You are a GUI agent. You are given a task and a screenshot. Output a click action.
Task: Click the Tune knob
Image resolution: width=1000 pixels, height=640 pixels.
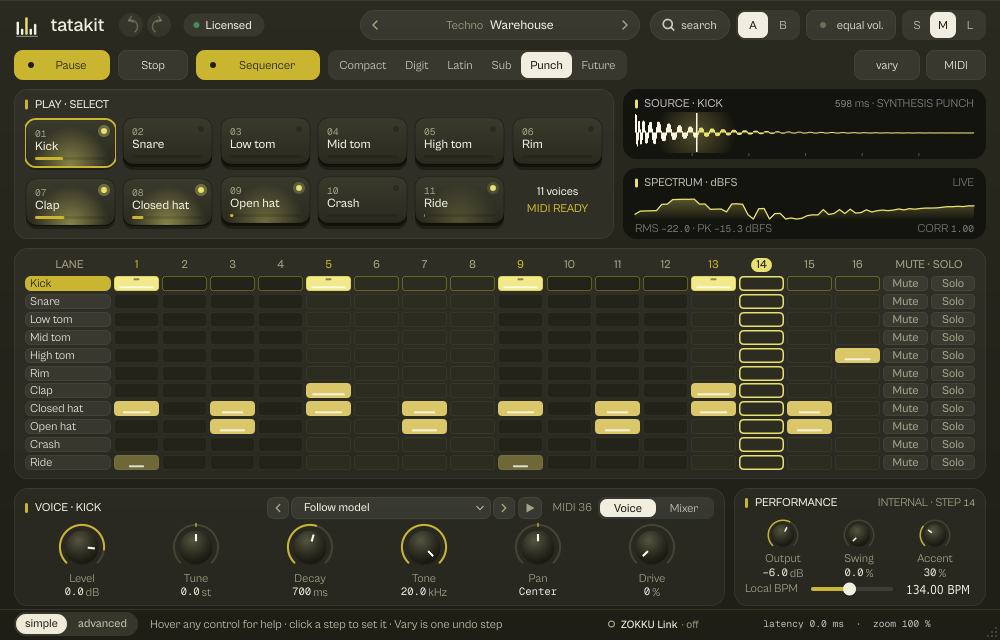(x=196, y=546)
